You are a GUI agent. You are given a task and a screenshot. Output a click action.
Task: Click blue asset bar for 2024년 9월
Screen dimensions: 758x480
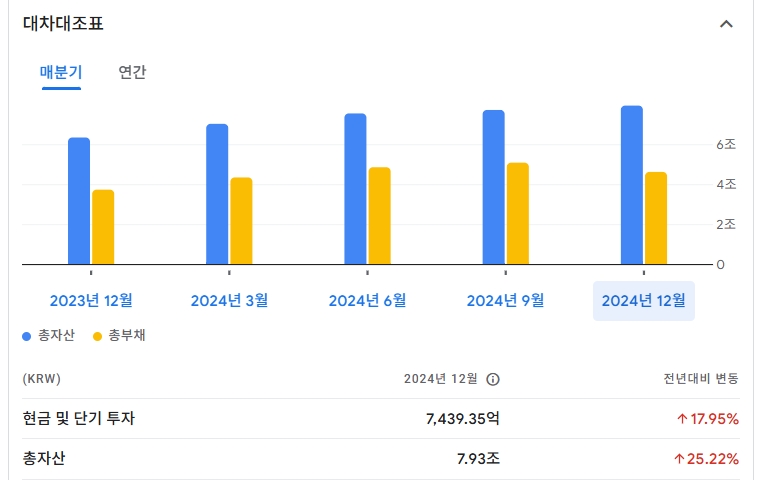point(494,188)
